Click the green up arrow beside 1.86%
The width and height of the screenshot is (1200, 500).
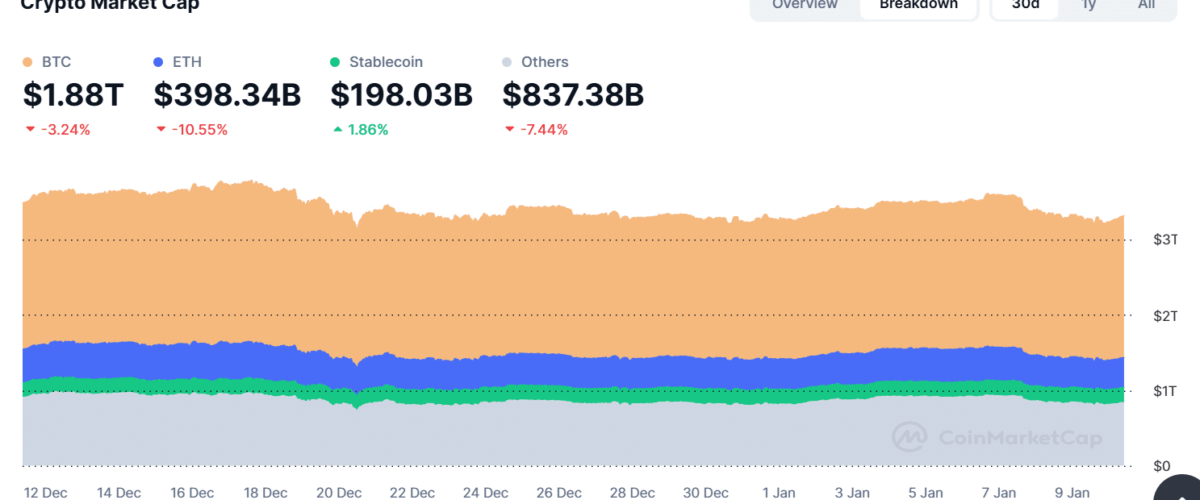click(337, 130)
